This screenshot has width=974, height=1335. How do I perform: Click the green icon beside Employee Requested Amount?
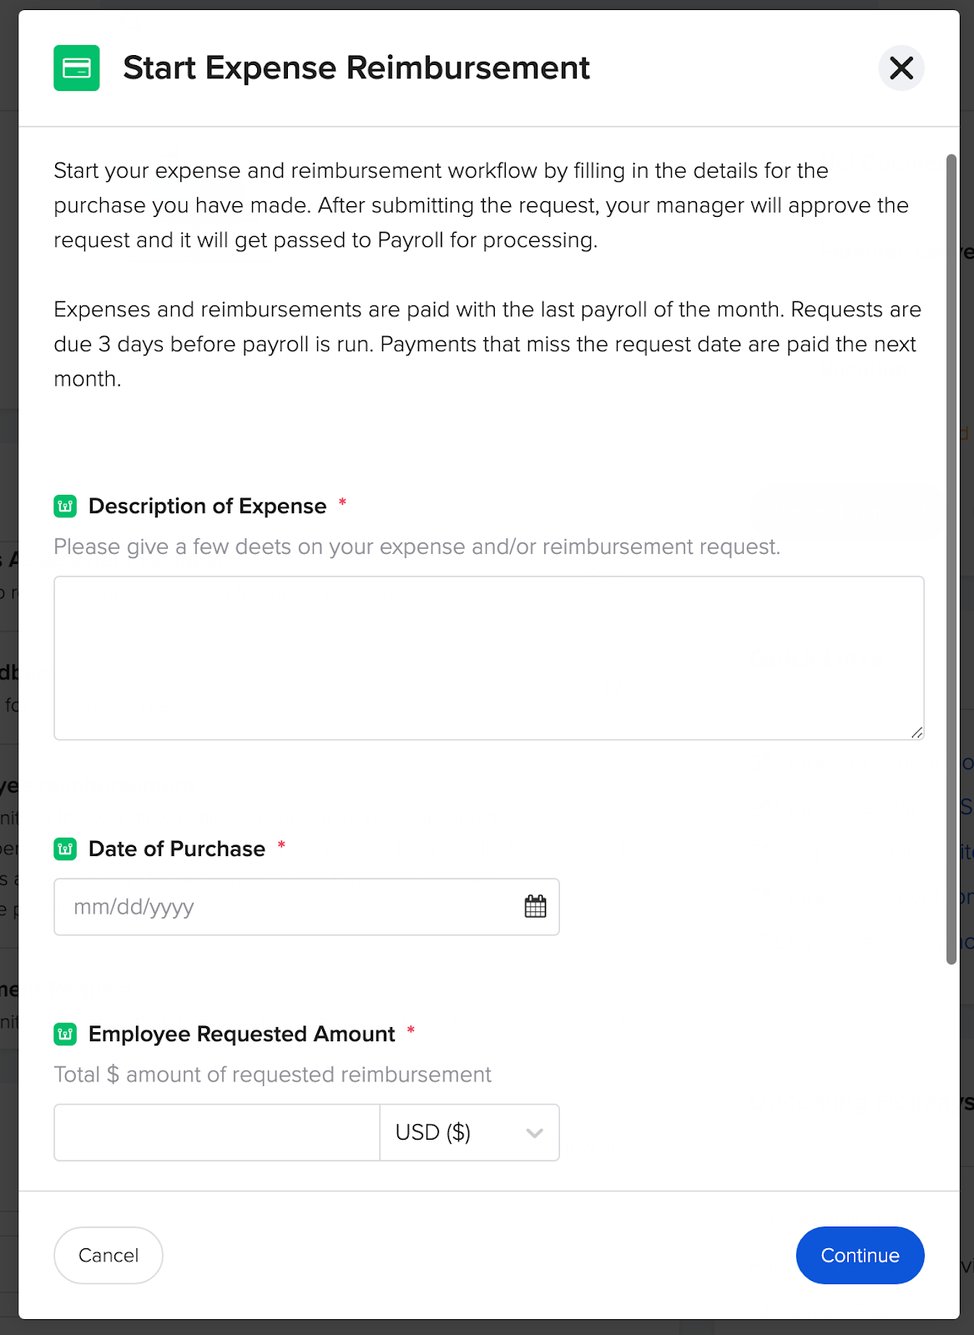coord(65,1034)
